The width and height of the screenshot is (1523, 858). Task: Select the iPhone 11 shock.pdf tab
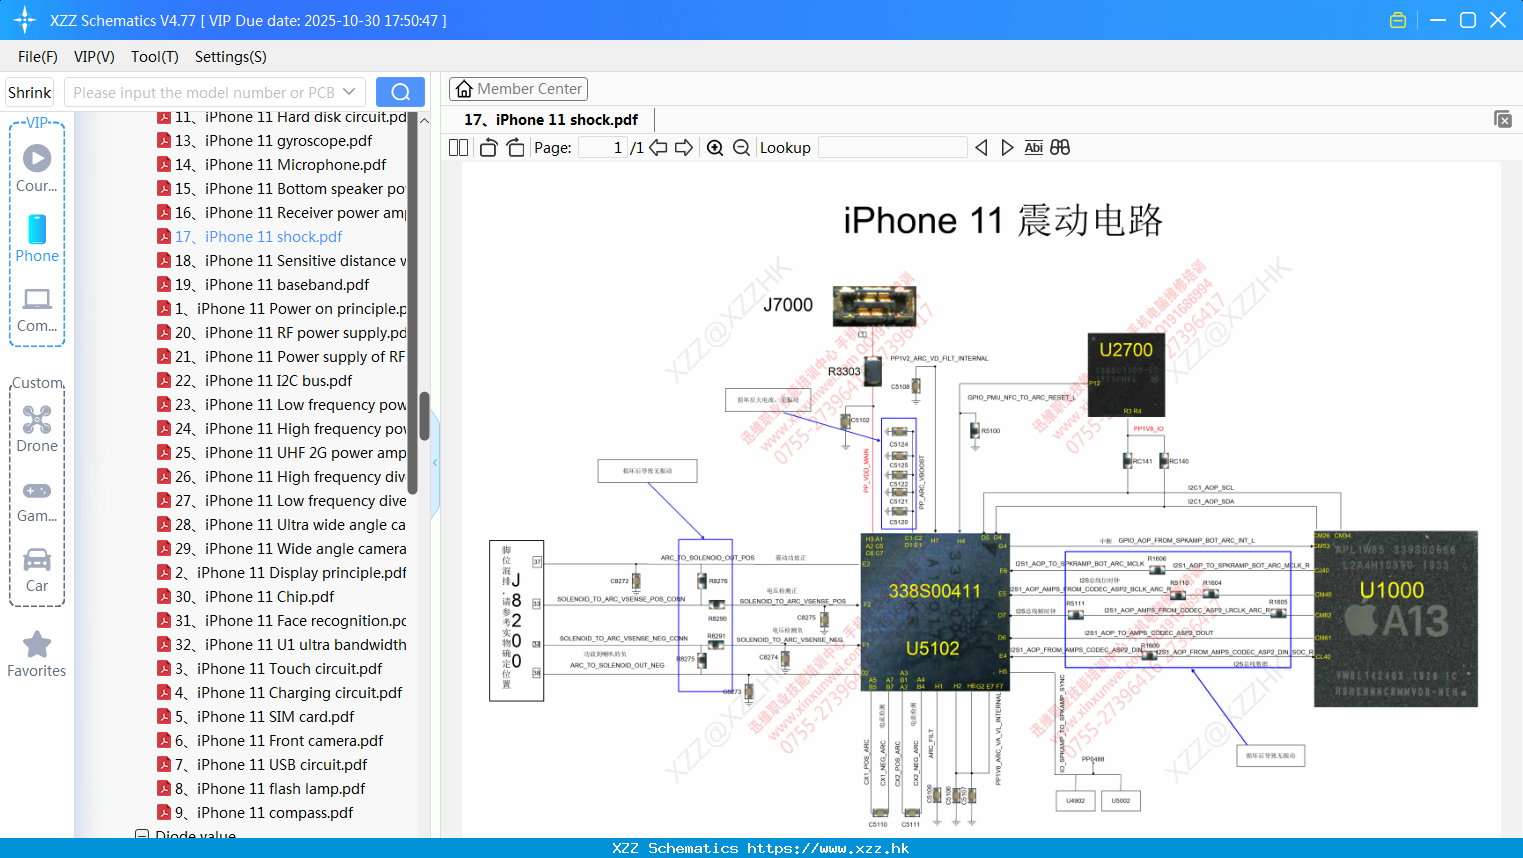[551, 120]
